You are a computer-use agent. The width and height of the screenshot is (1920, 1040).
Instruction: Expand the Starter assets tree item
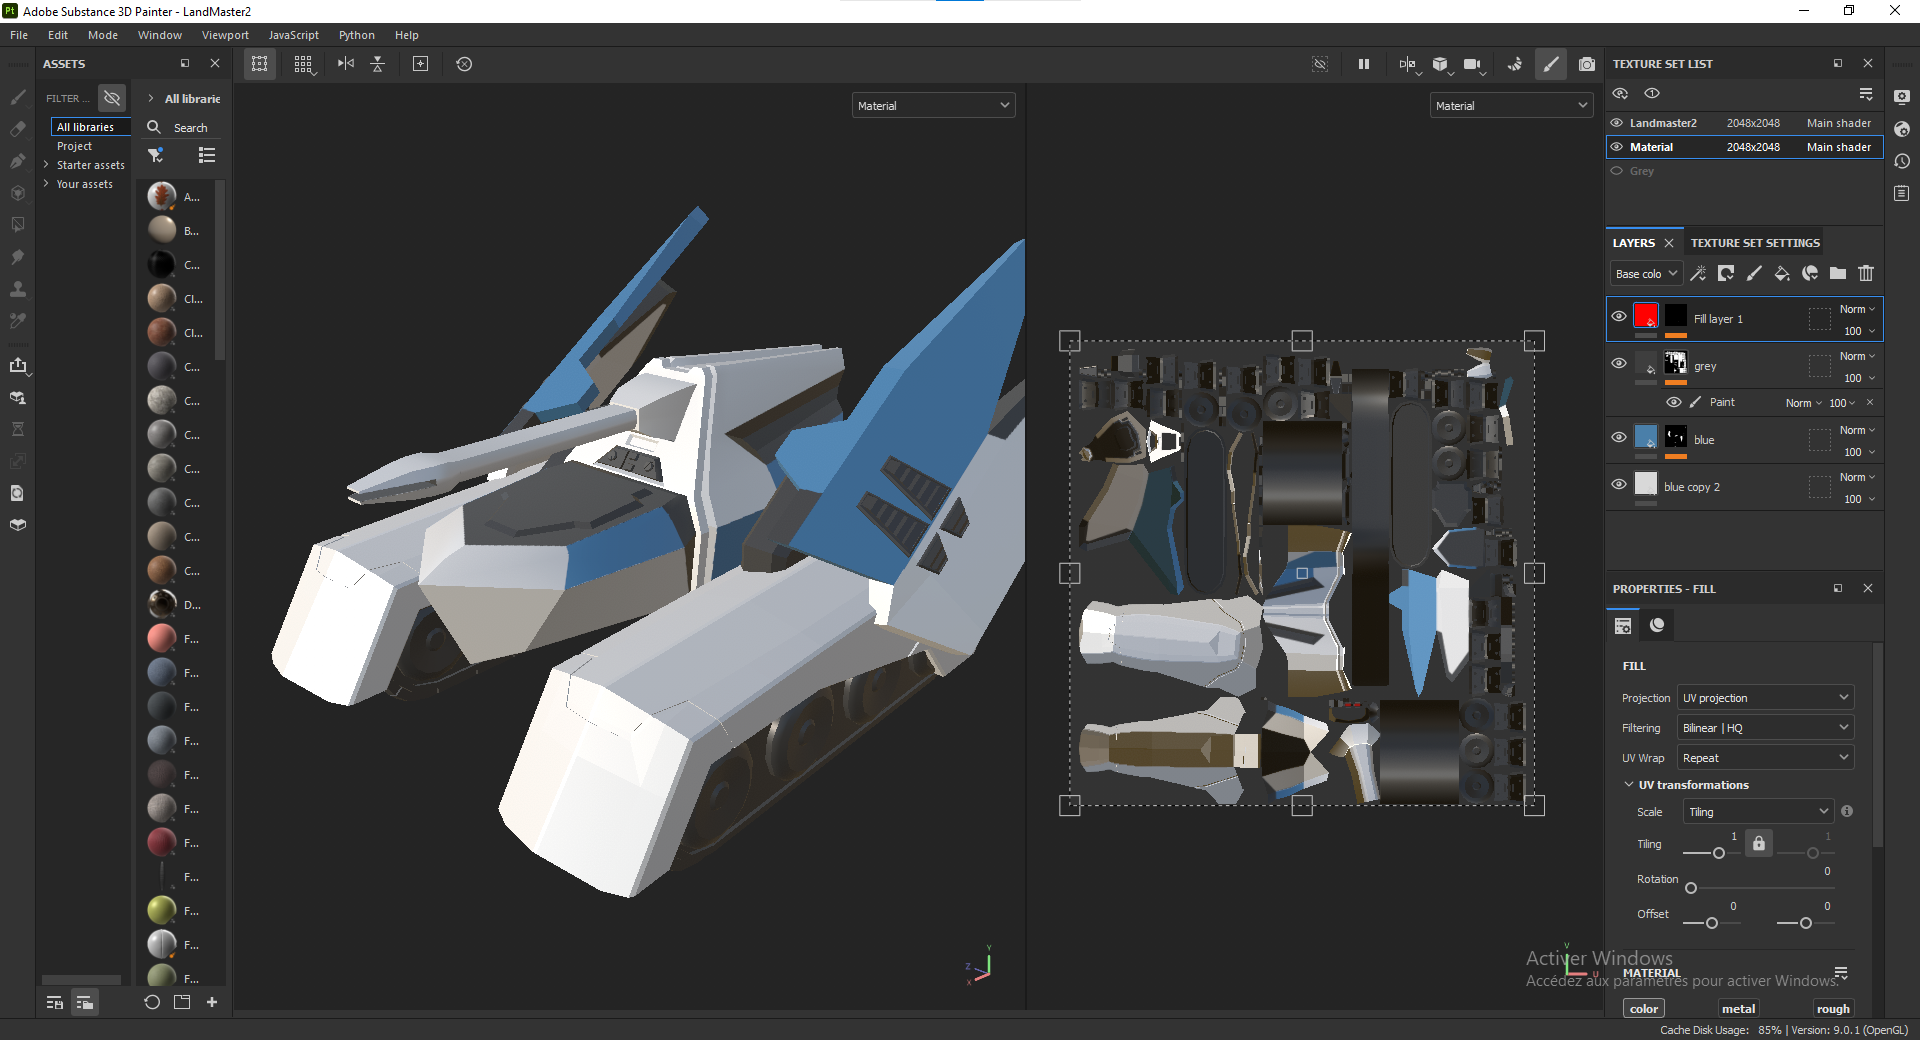click(46, 165)
